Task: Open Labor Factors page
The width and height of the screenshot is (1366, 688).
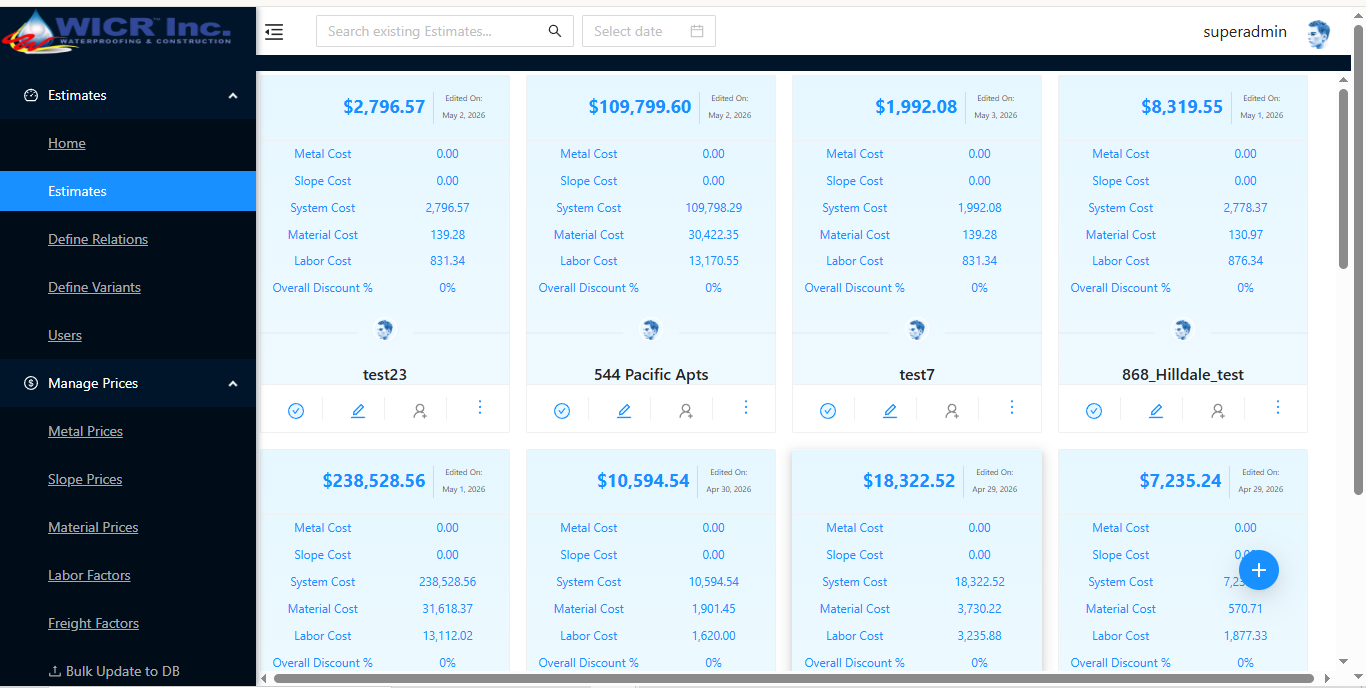Action: click(x=89, y=575)
